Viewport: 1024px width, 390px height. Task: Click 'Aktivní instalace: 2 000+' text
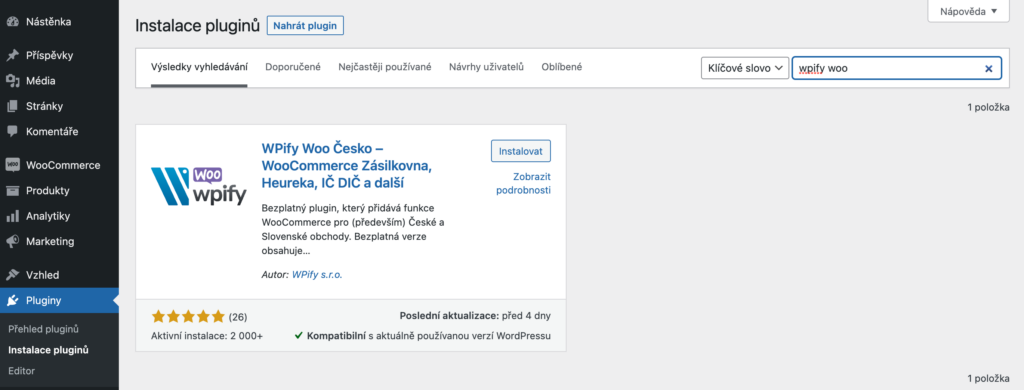[207, 336]
